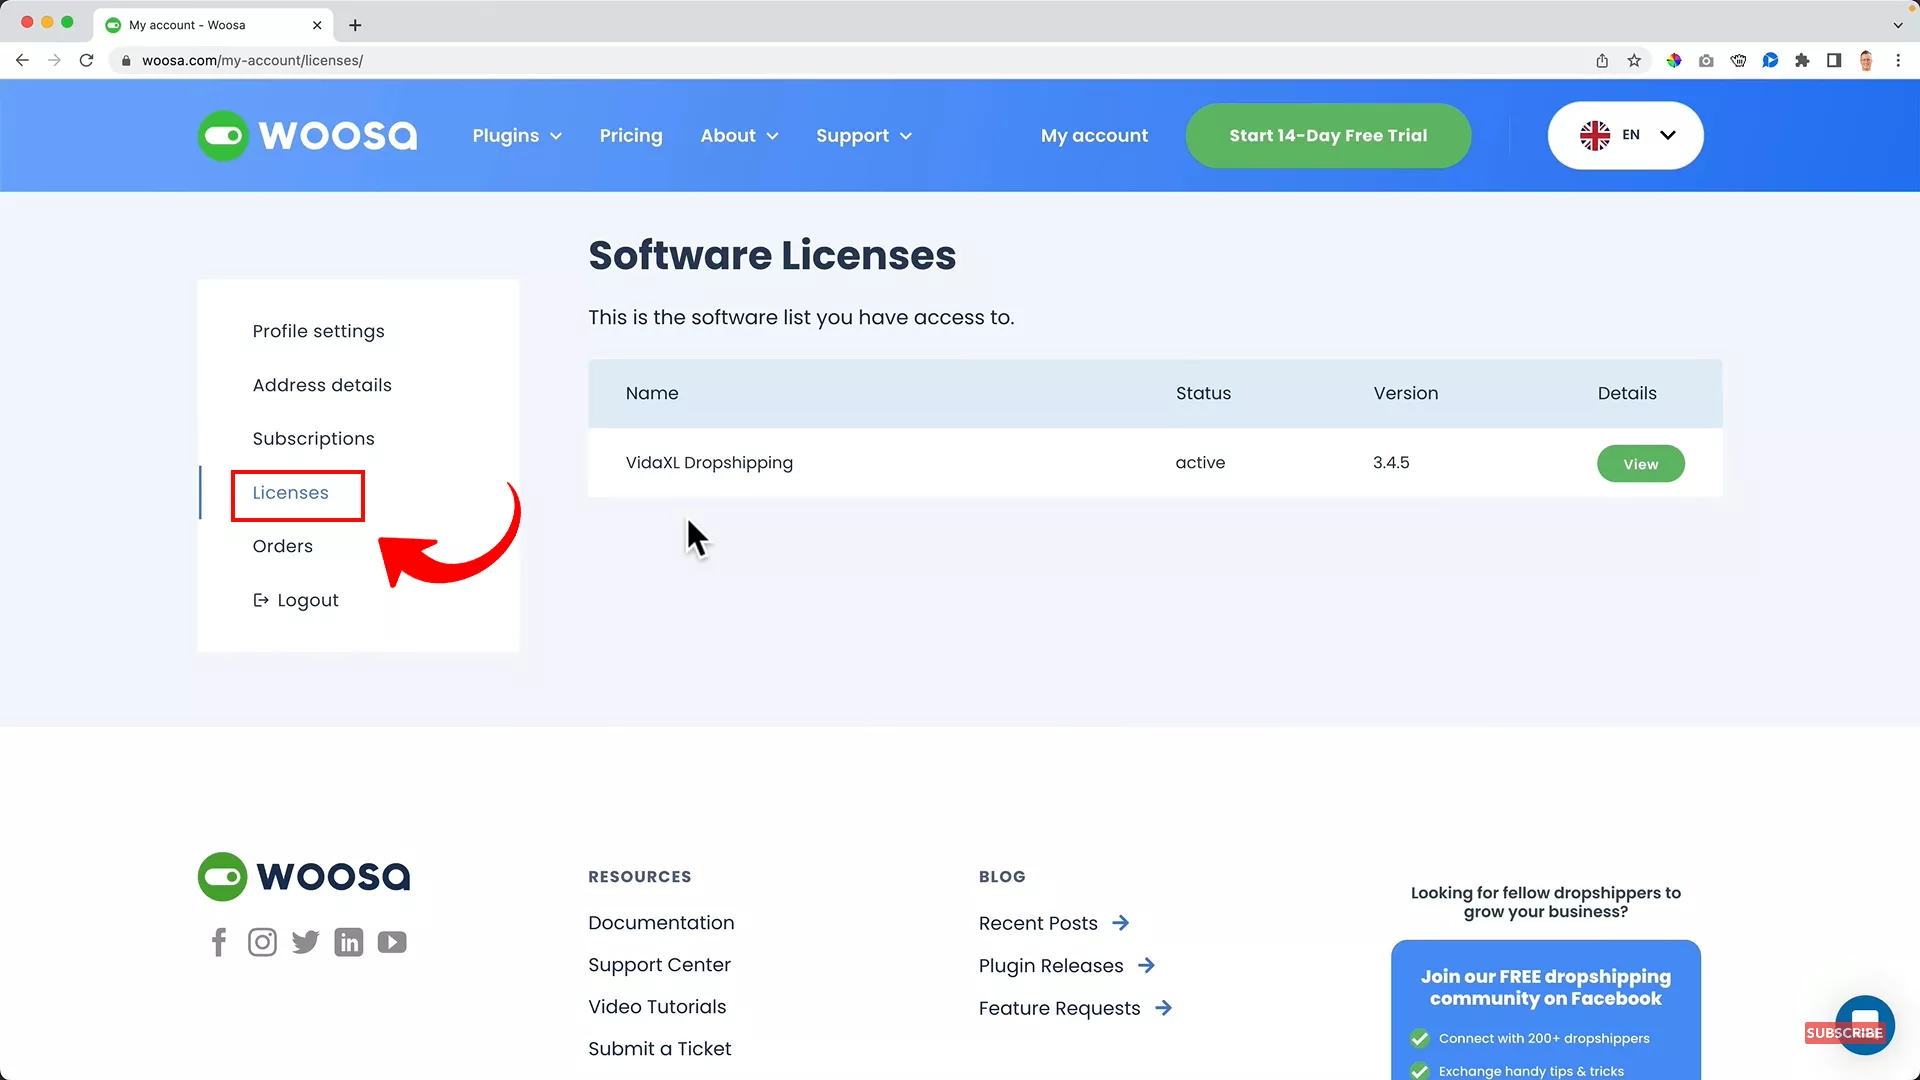
Task: Click the share icon in the address bar
Action: click(1601, 60)
